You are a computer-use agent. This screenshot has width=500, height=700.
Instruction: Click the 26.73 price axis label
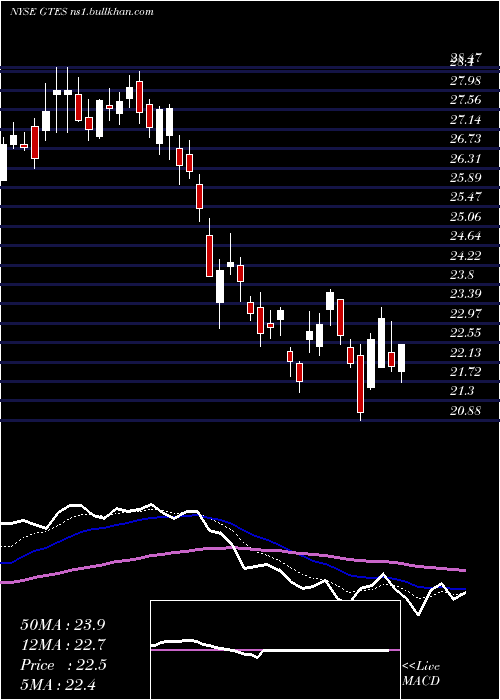point(466,139)
